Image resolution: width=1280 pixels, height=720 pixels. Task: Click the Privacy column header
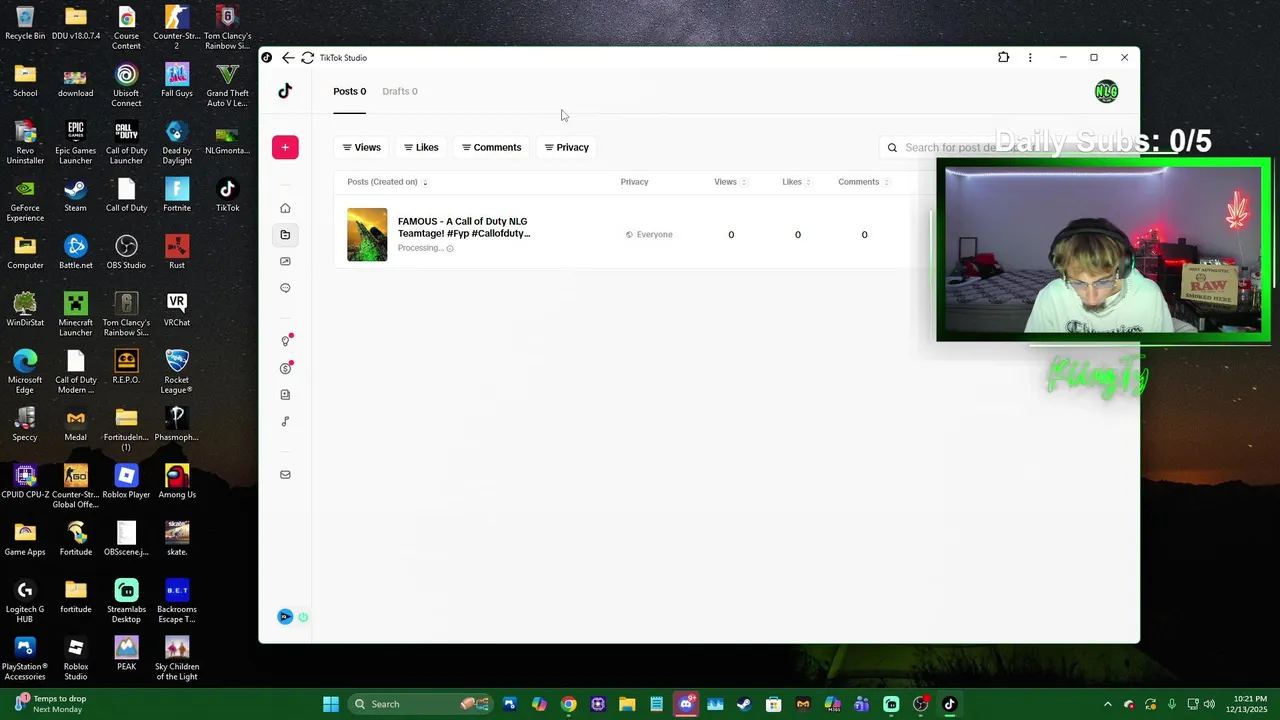click(x=634, y=182)
